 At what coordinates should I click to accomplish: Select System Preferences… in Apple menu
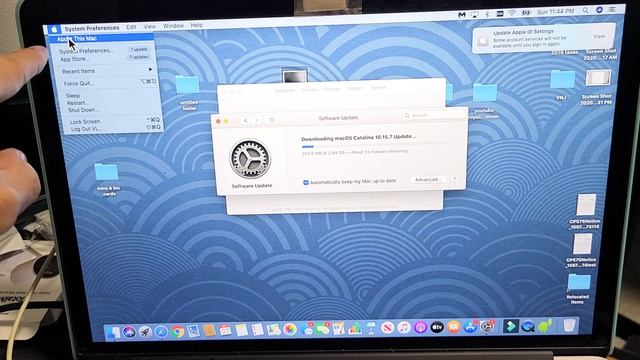click(105, 51)
